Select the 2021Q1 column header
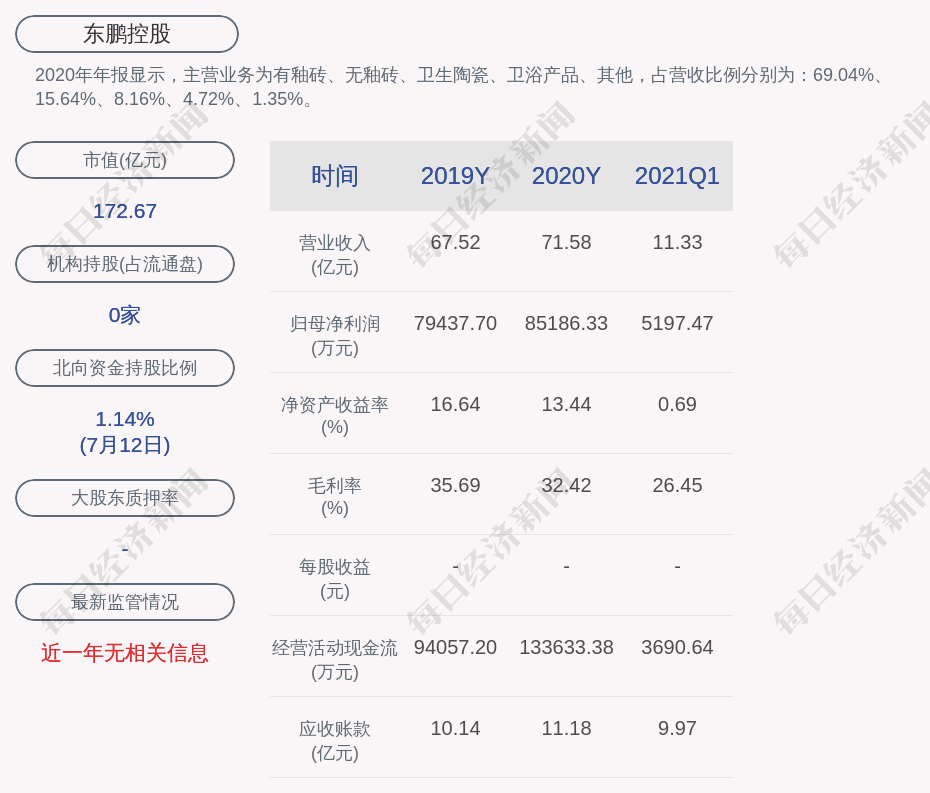This screenshot has width=930, height=793. [677, 176]
